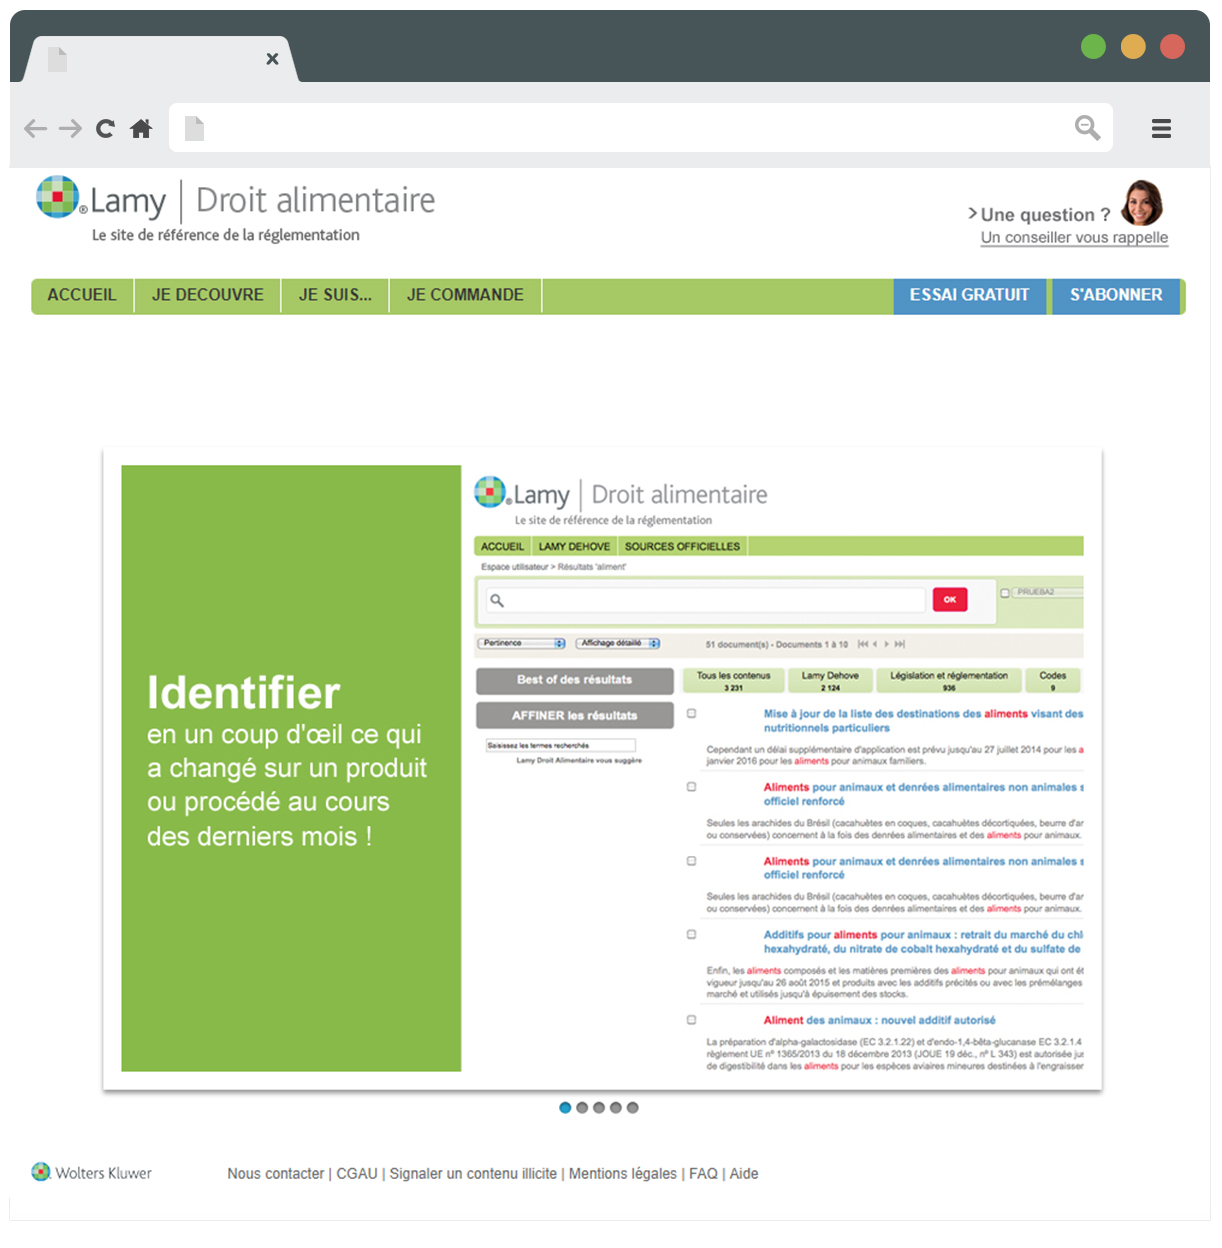Screen dimensions: 1222x1248
Task: Click the AFFINER les résultats button
Action: click(575, 715)
